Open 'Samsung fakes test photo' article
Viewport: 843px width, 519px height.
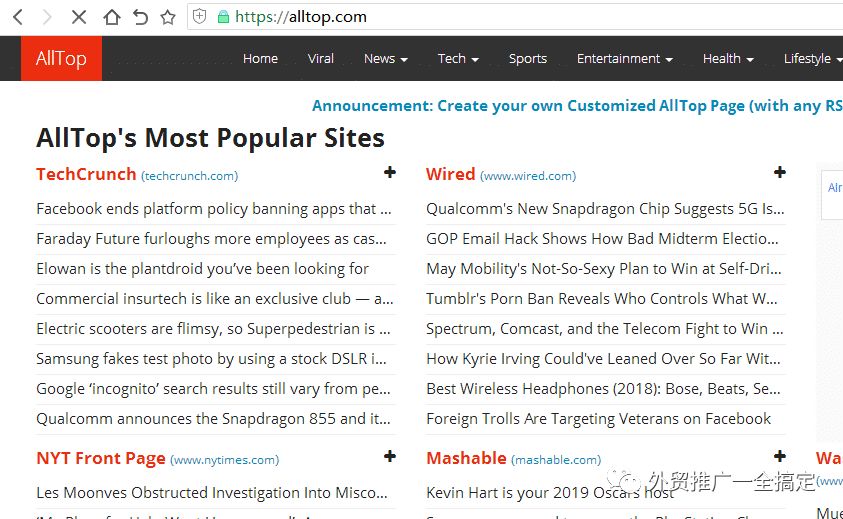point(211,359)
